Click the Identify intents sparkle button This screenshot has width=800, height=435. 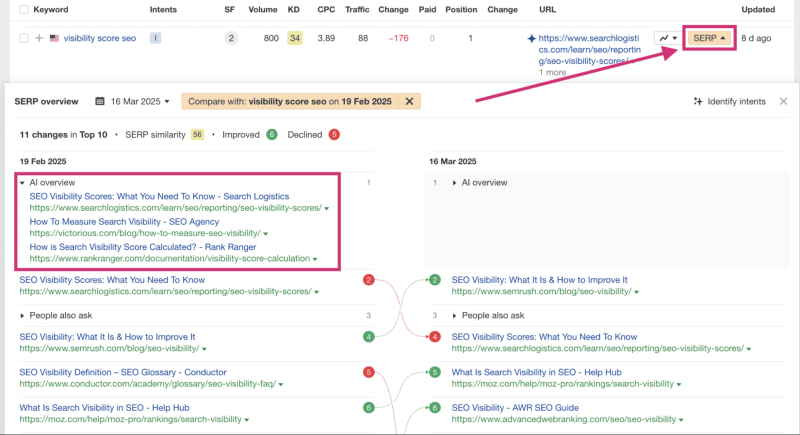[x=732, y=102]
